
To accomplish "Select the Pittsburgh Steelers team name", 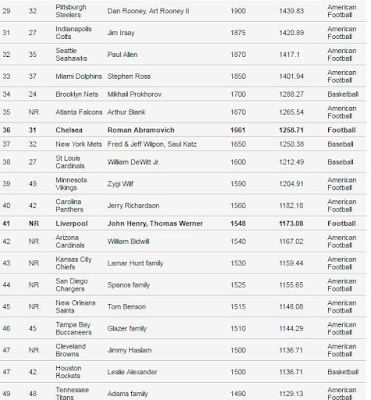I will (x=71, y=11).
